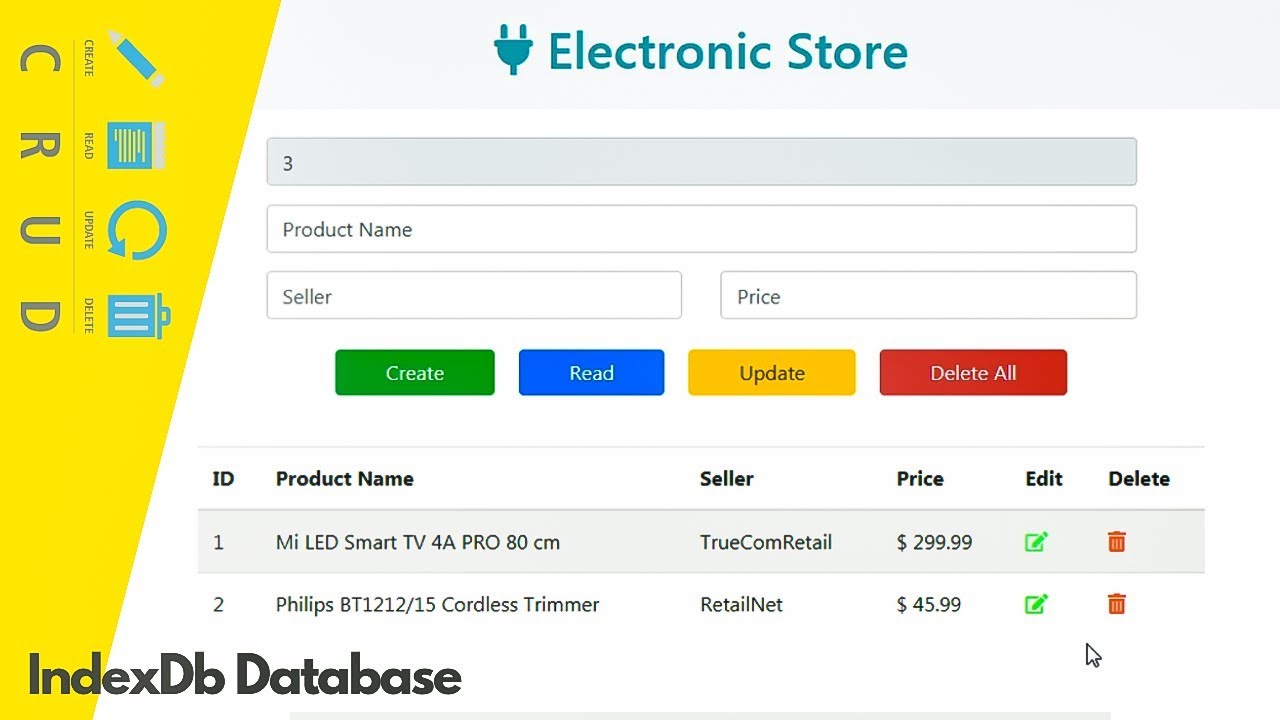Click the Electronic Store heading

(727, 51)
